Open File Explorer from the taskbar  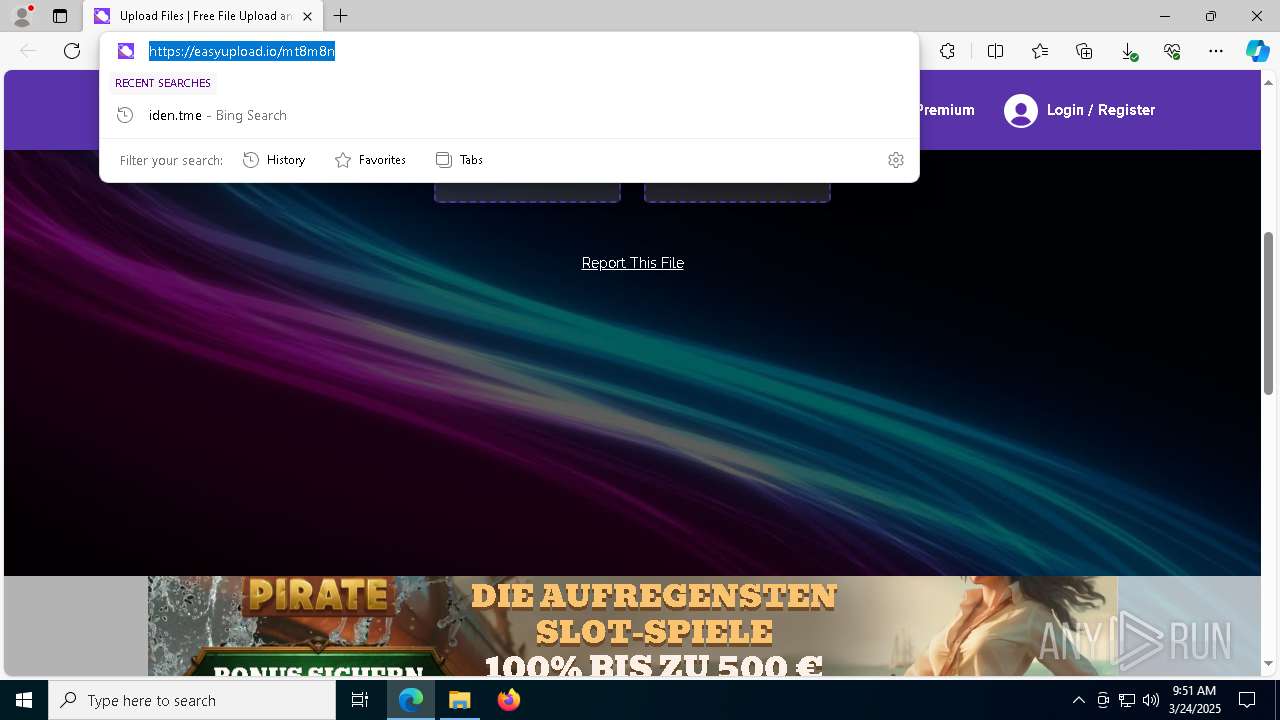click(x=460, y=700)
